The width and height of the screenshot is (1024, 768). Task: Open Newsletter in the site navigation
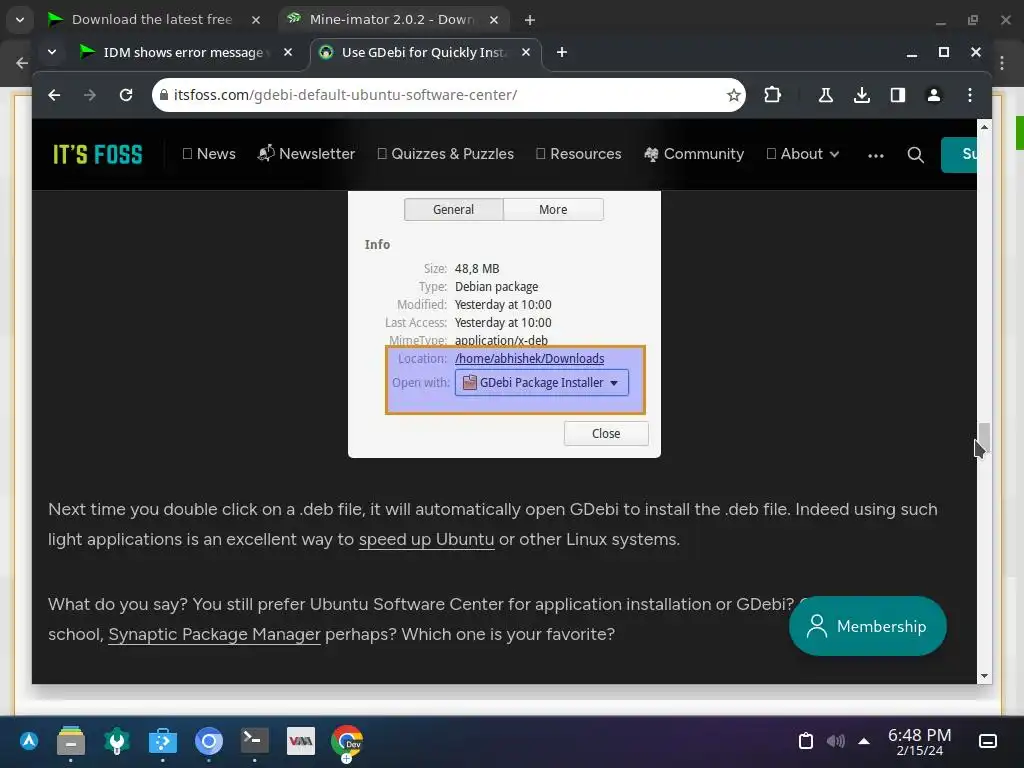[x=306, y=154]
